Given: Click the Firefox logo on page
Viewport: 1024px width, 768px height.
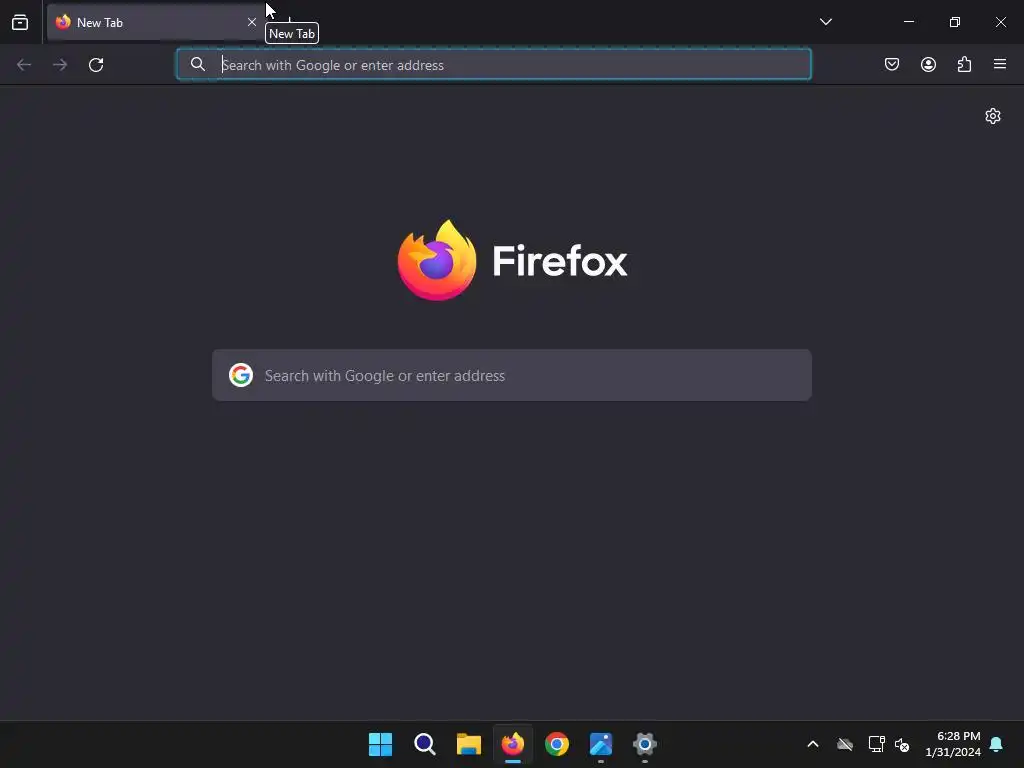Looking at the screenshot, I should [x=513, y=261].
